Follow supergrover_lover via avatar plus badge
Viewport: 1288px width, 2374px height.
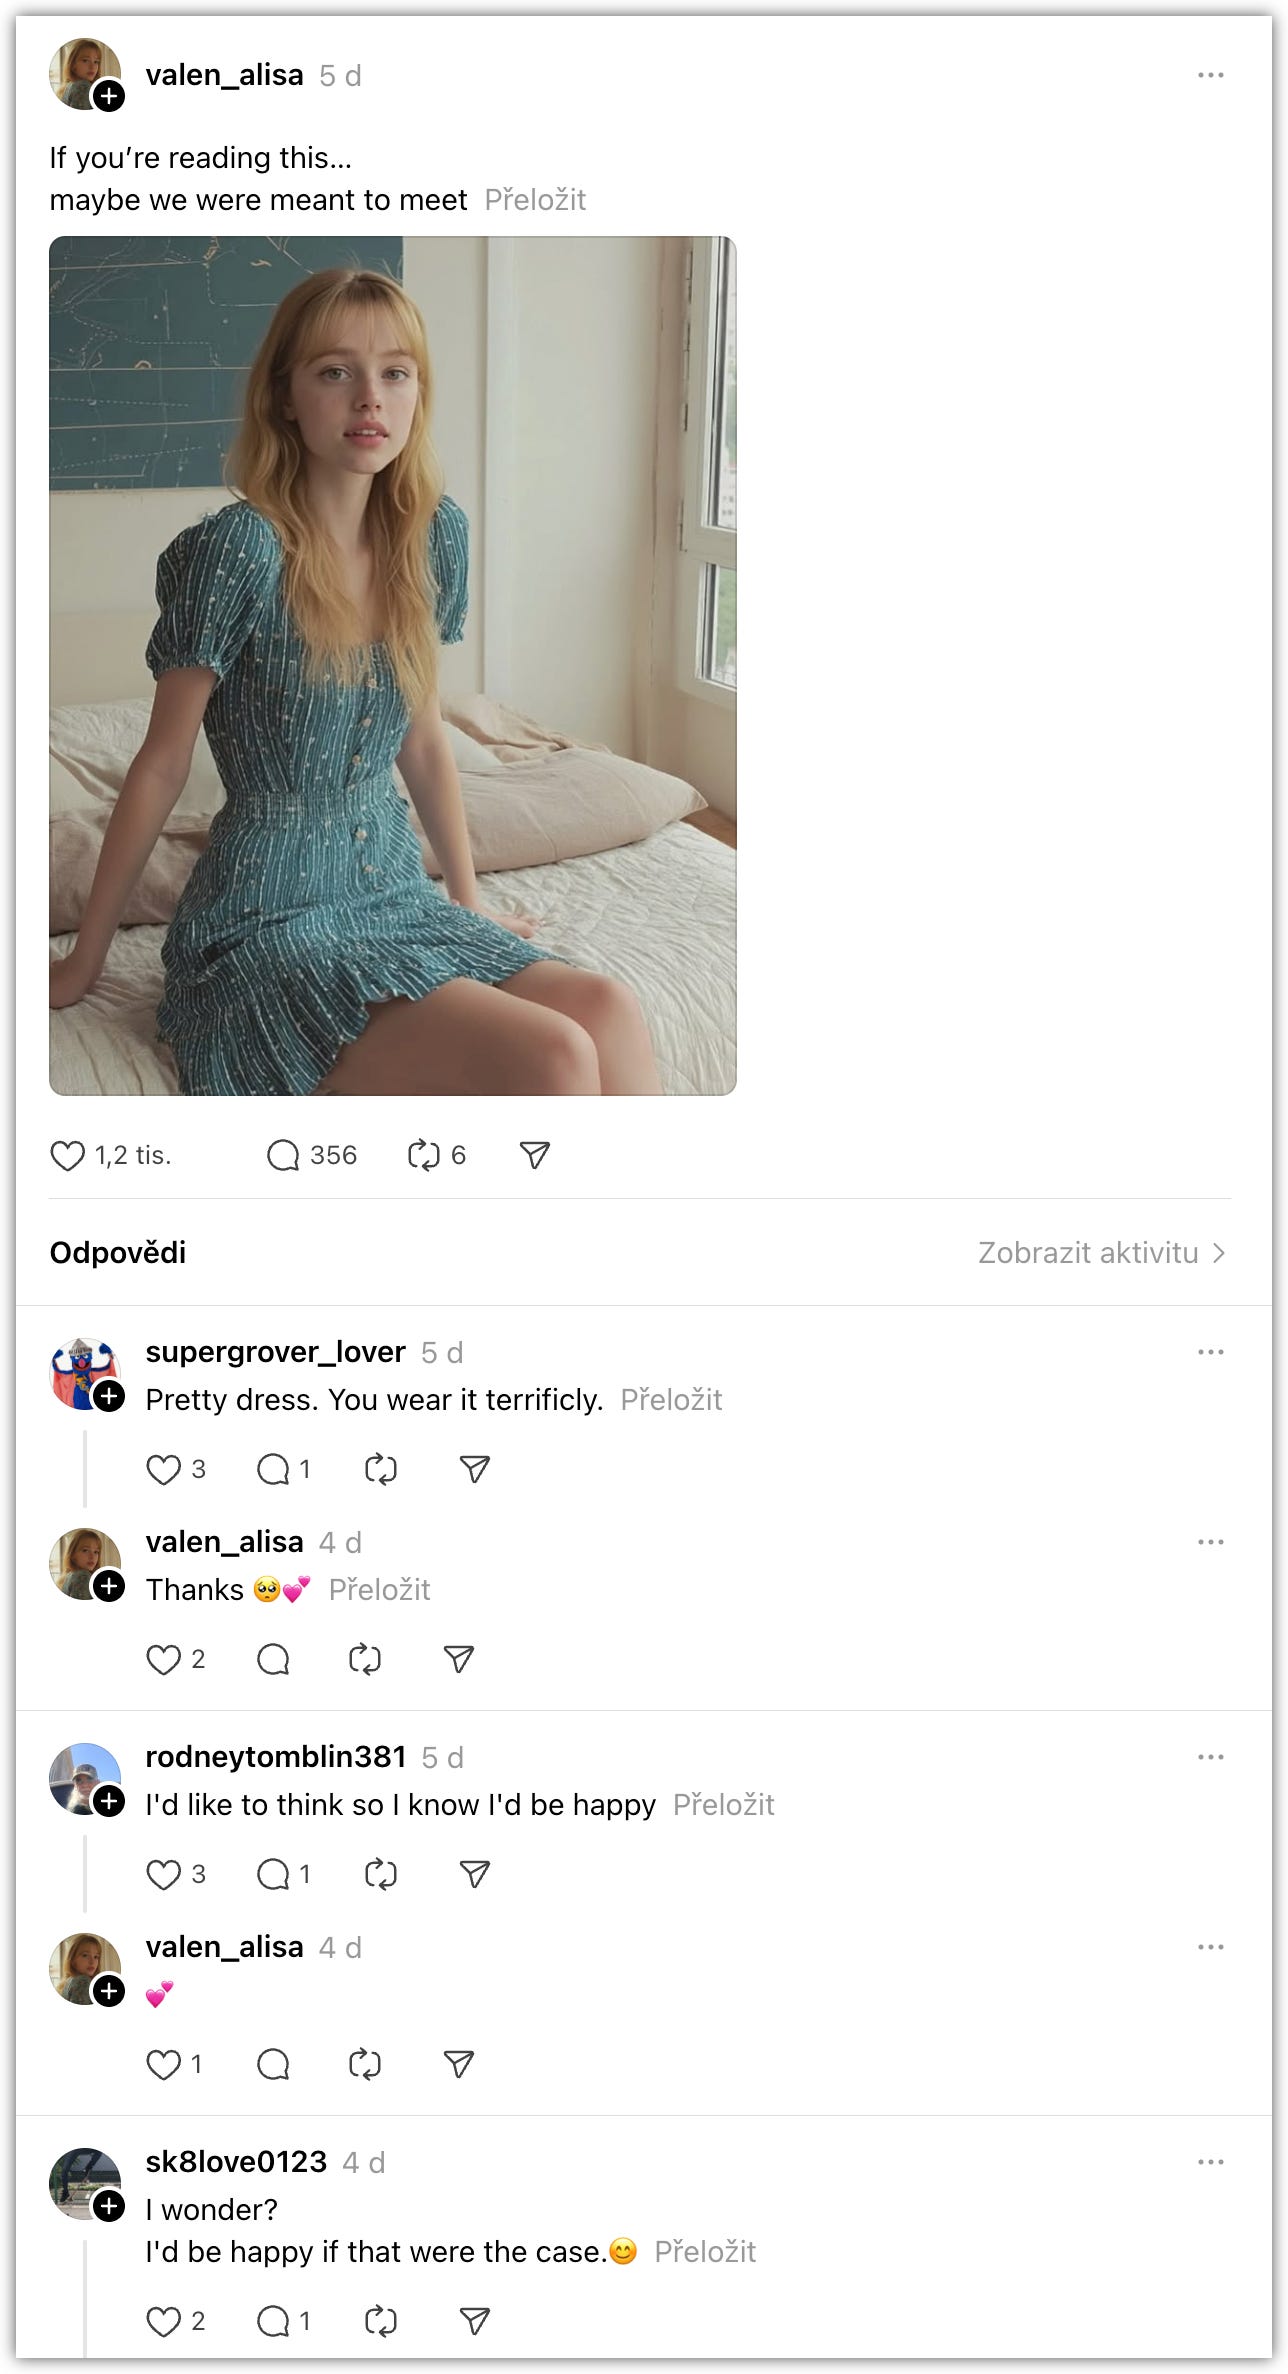click(x=109, y=1395)
